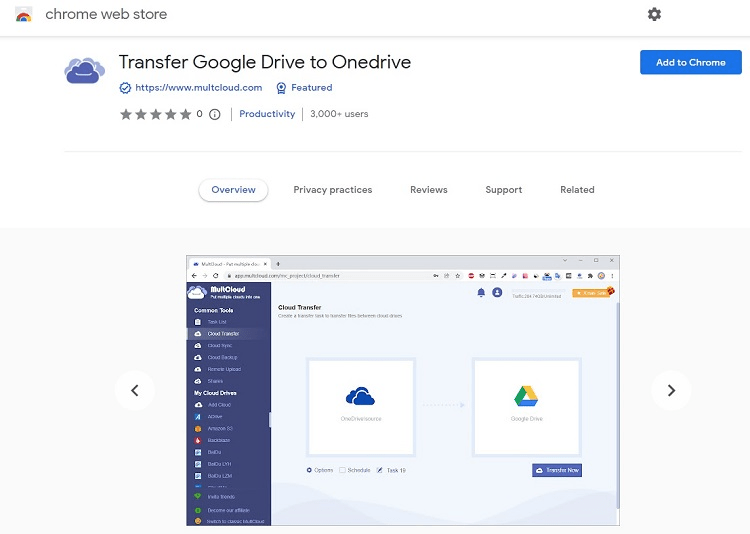Viewport: 750px width, 534px height.
Task: Click the Featured award ribbon icon
Action: point(281,88)
